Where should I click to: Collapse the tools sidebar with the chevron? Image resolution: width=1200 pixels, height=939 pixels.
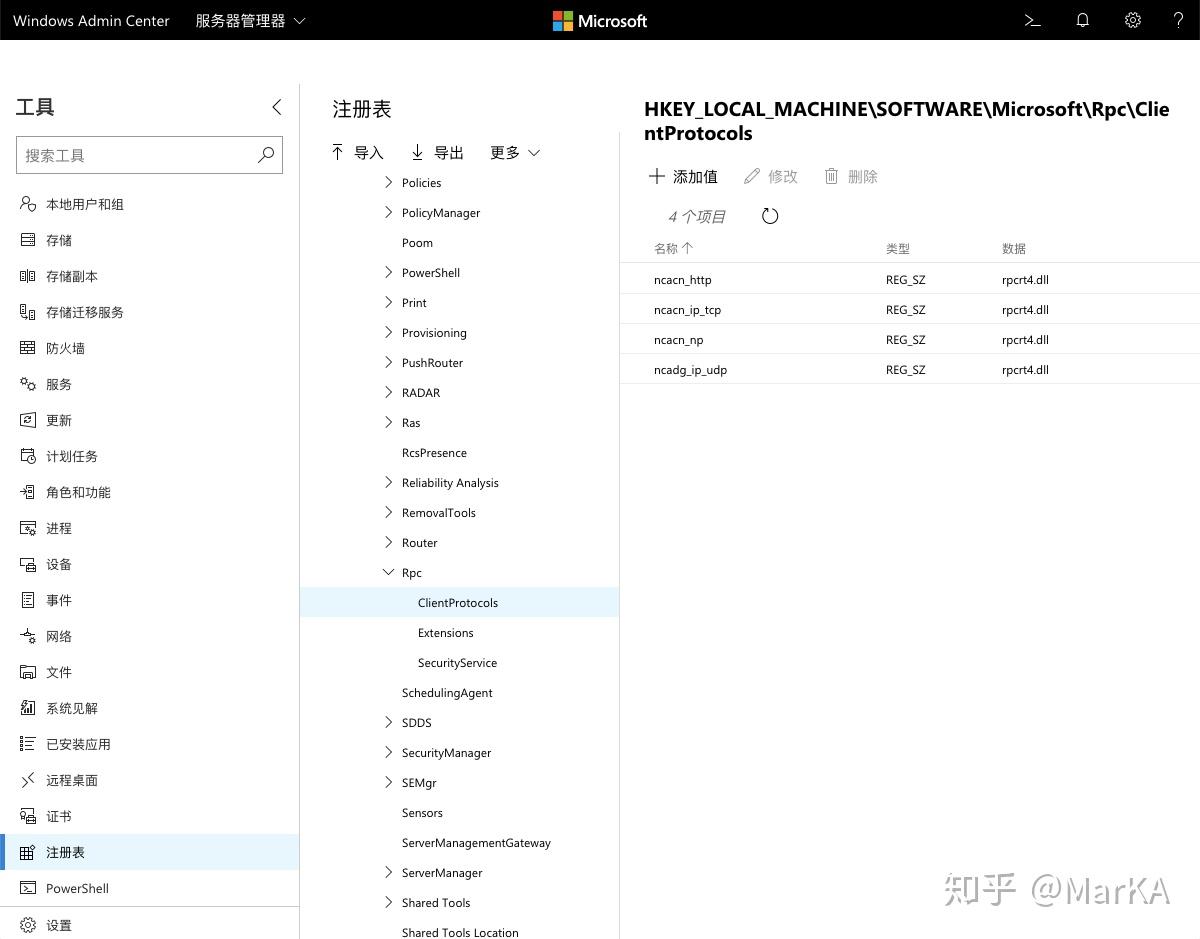(277, 107)
